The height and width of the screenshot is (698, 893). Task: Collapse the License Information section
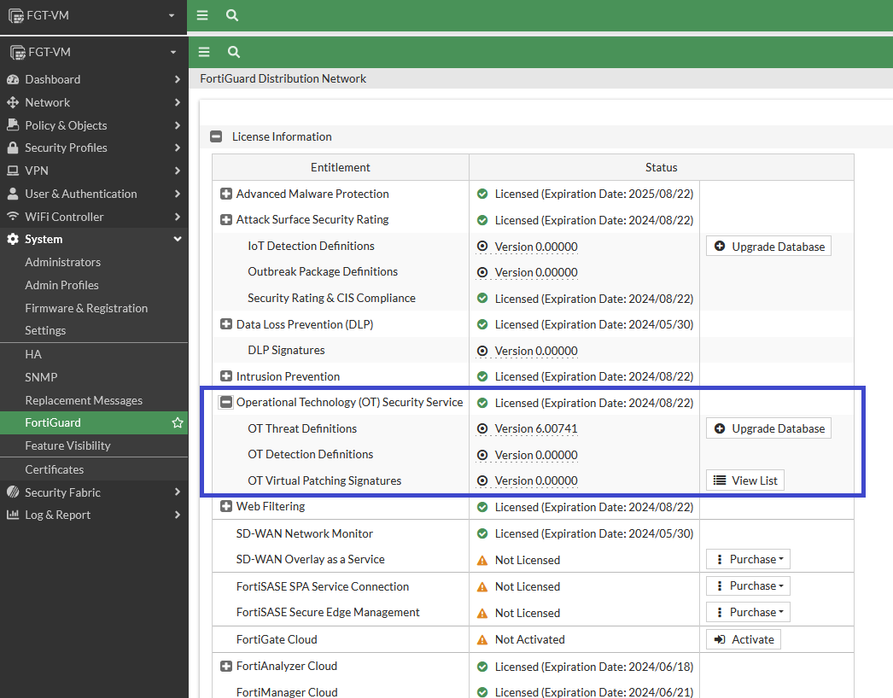point(216,137)
